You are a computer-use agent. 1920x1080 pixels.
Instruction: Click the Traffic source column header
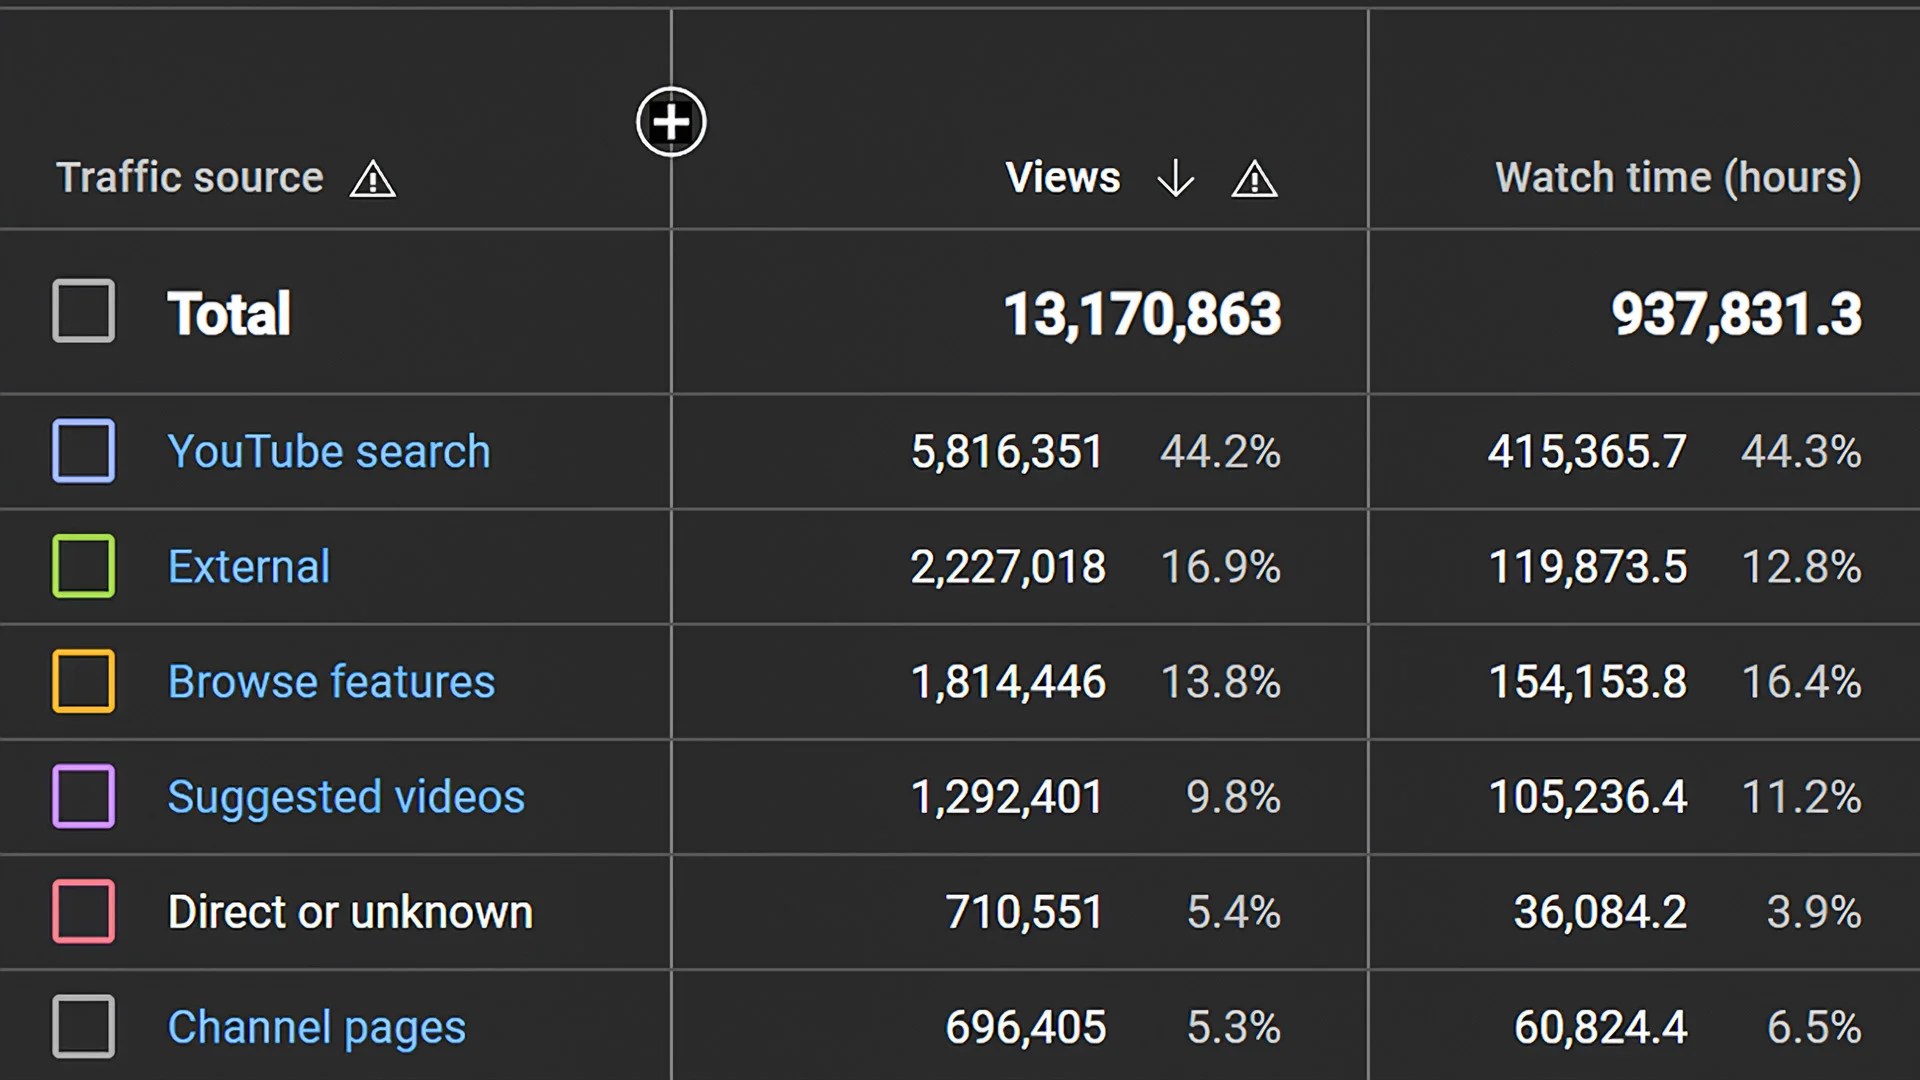coord(190,178)
